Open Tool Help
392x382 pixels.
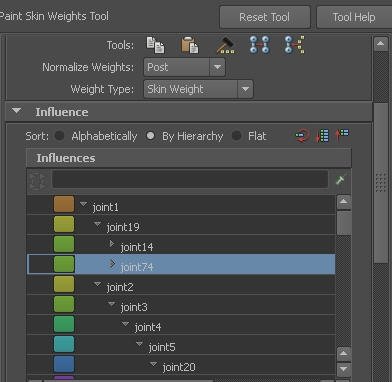point(354,17)
